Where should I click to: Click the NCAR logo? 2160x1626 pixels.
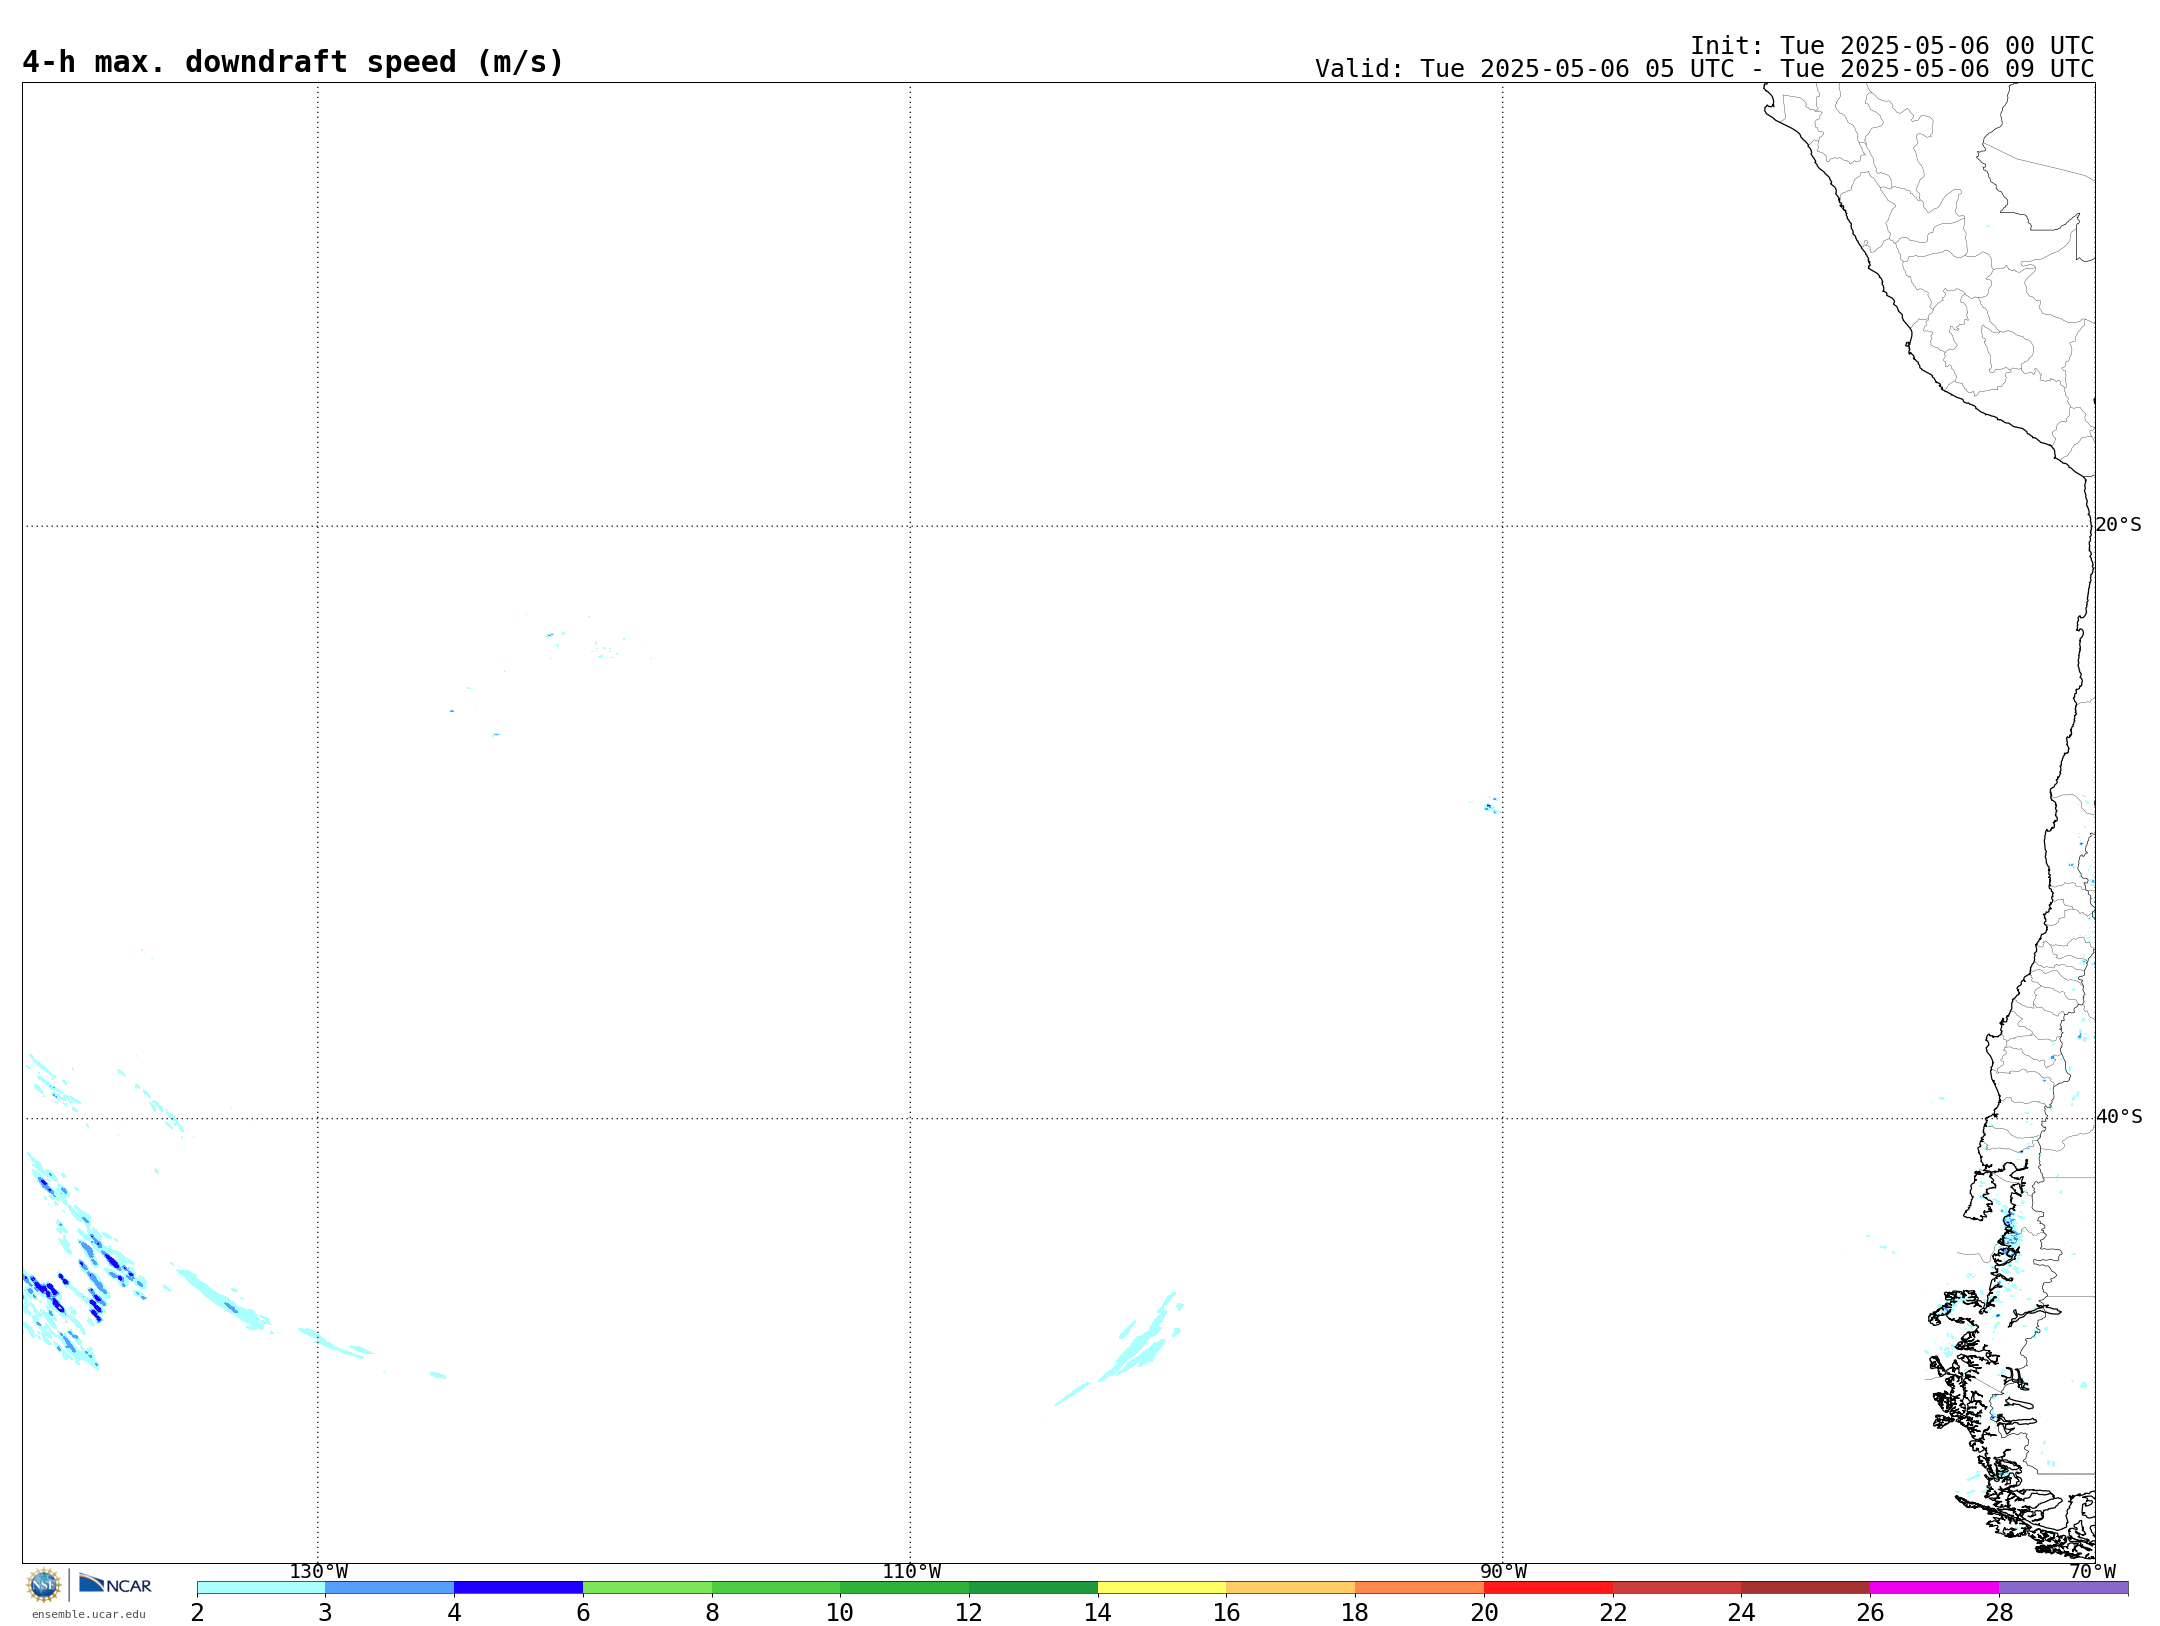(x=115, y=1584)
